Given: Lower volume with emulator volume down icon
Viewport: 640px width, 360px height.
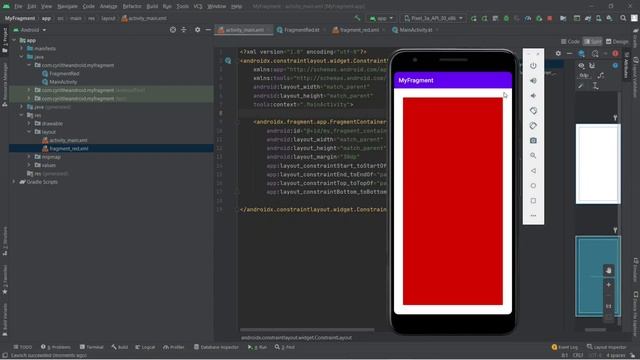Looking at the screenshot, I should click(533, 96).
